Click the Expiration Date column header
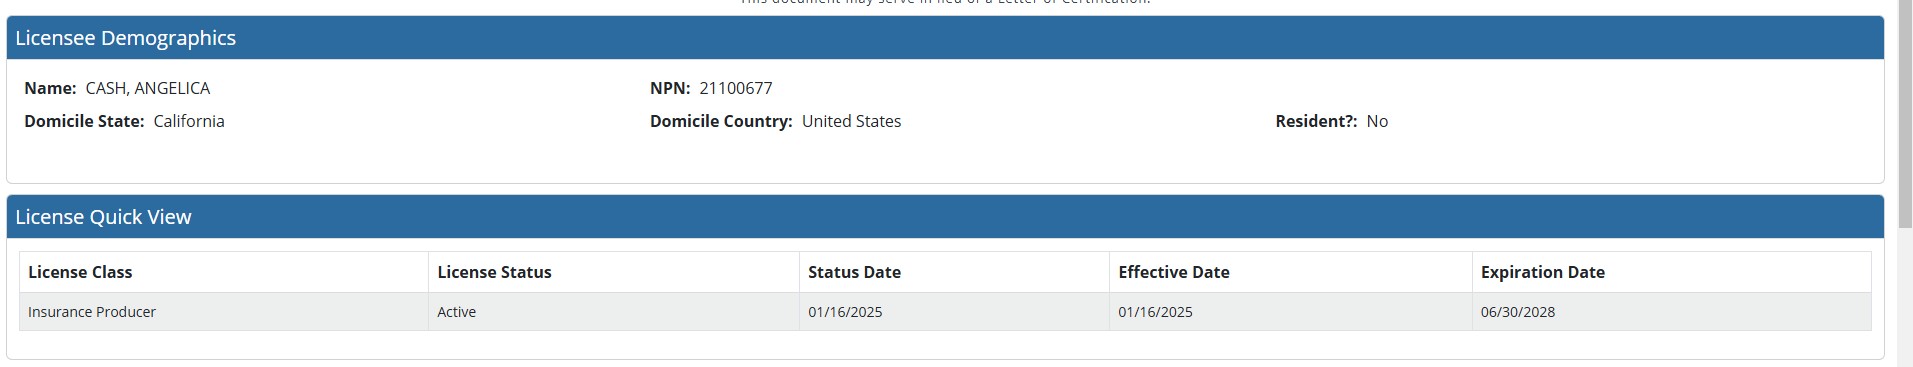The height and width of the screenshot is (367, 1913). coord(1671,272)
